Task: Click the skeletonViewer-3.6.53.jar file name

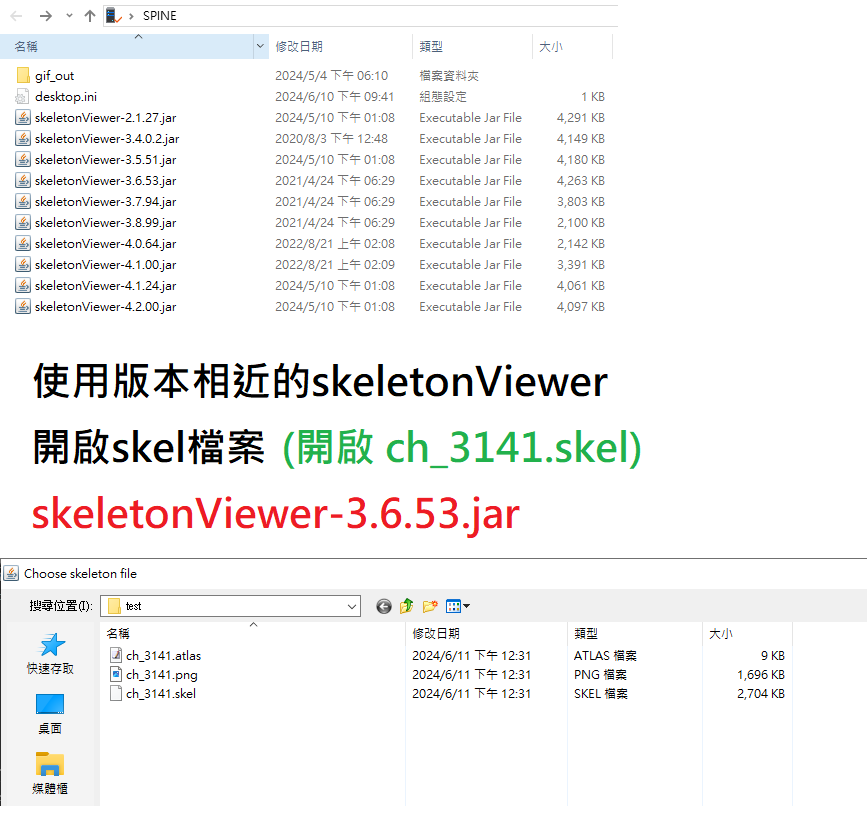Action: [x=106, y=180]
